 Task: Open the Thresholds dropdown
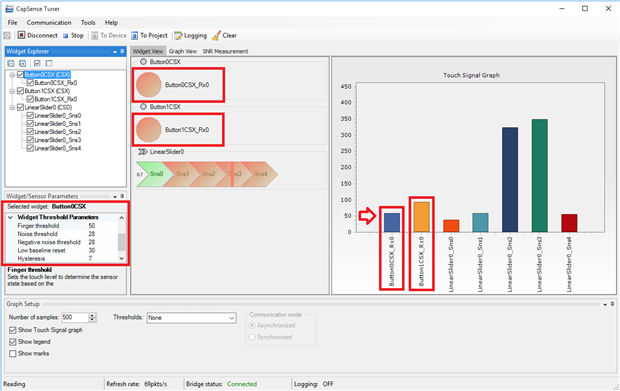tap(231, 318)
